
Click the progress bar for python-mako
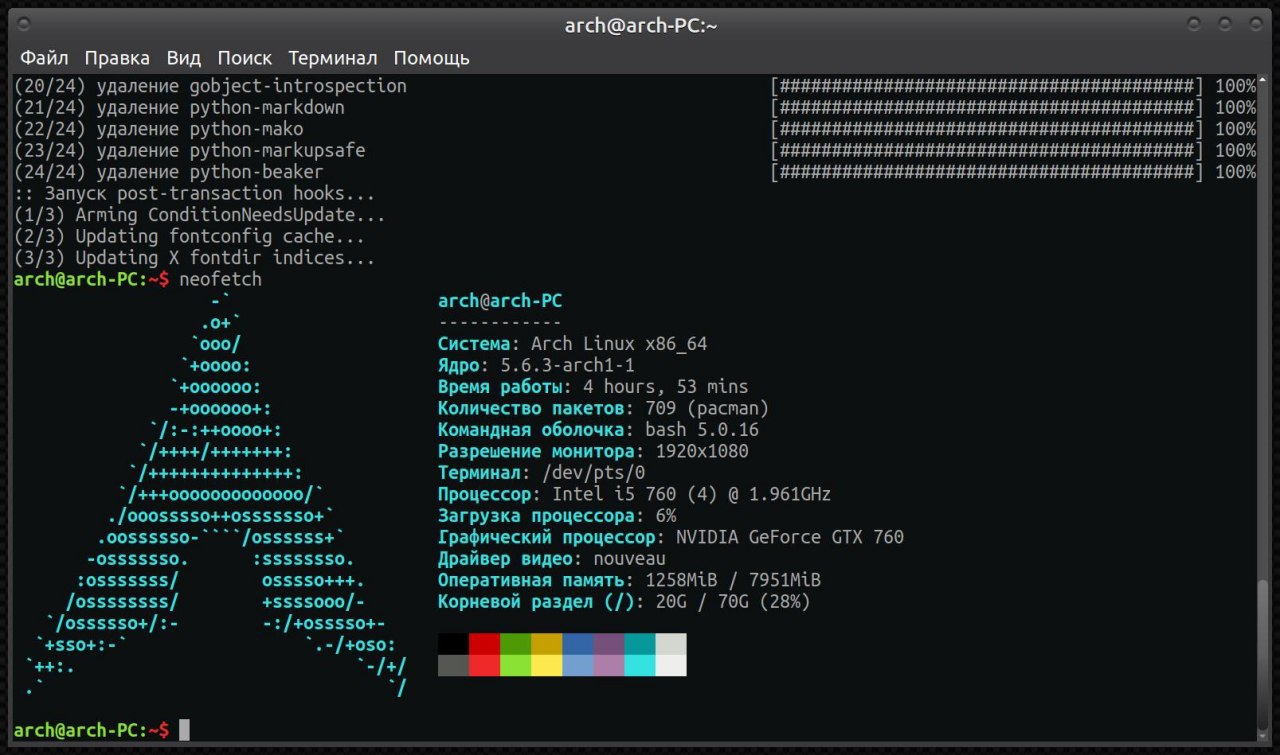tap(987, 130)
